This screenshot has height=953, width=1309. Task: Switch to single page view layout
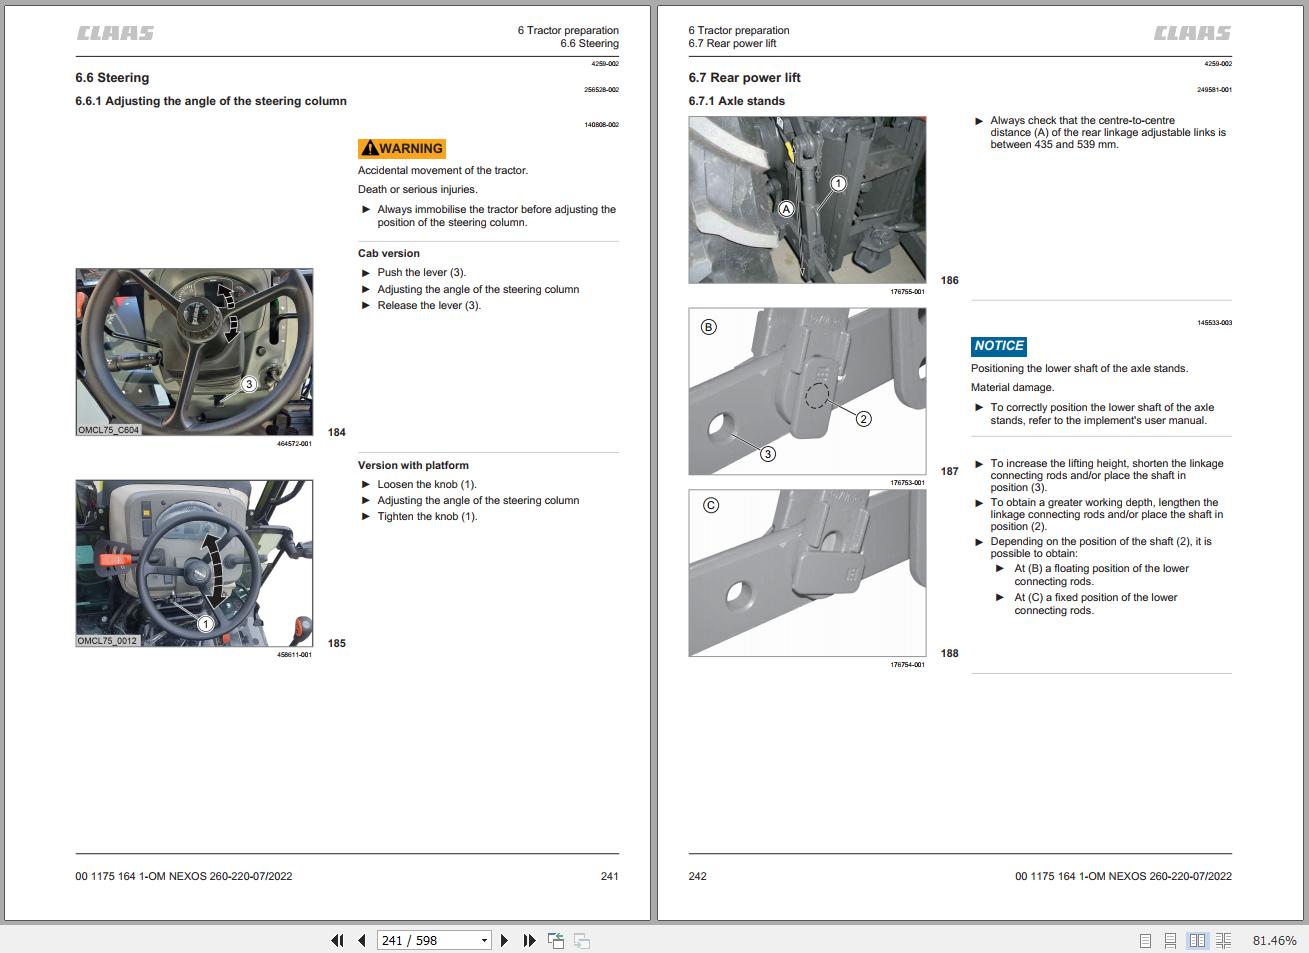point(1145,941)
